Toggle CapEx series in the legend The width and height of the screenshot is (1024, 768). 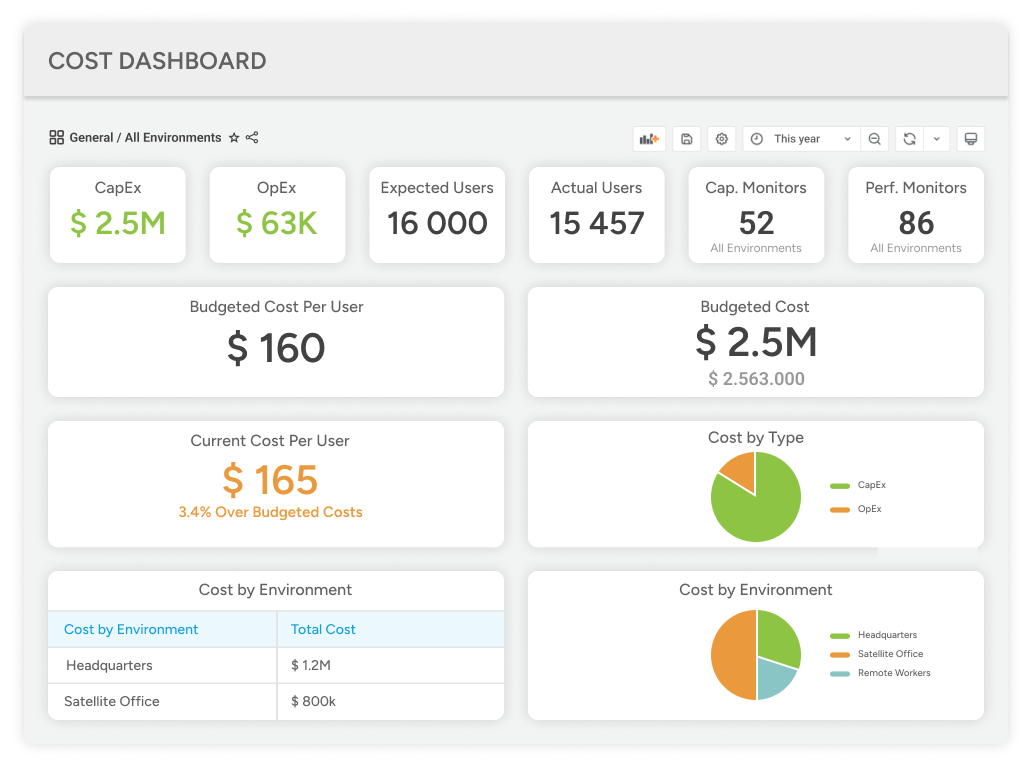[x=857, y=485]
